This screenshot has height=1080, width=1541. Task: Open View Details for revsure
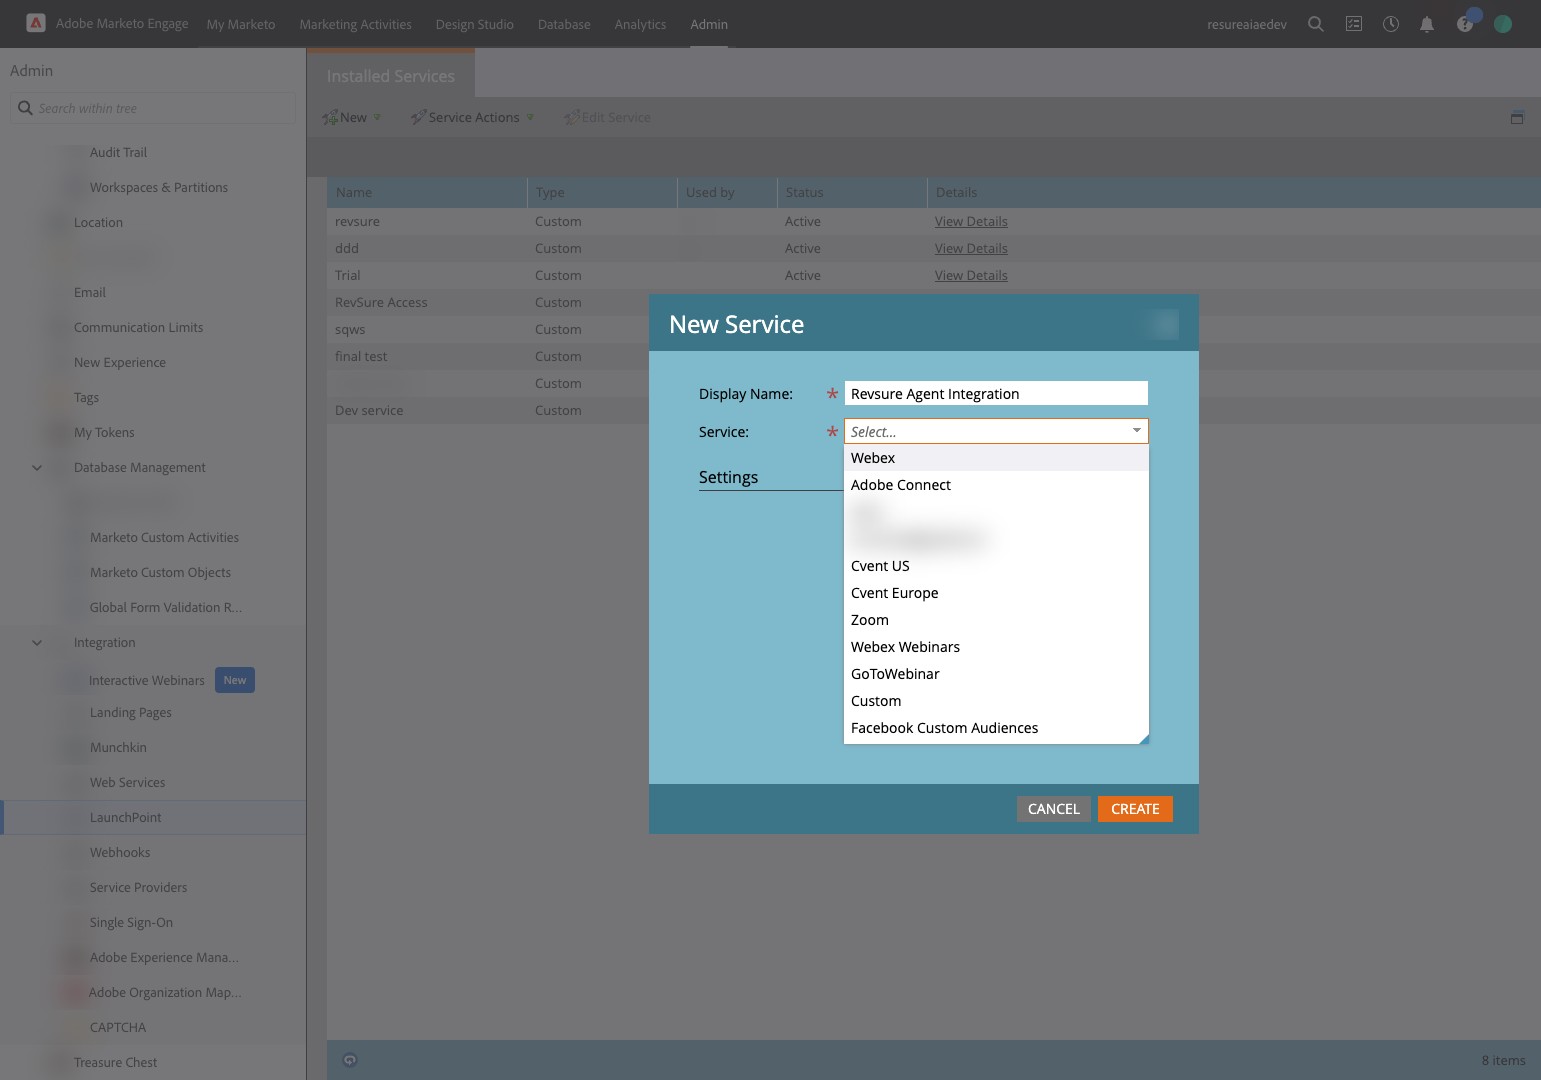tap(971, 221)
